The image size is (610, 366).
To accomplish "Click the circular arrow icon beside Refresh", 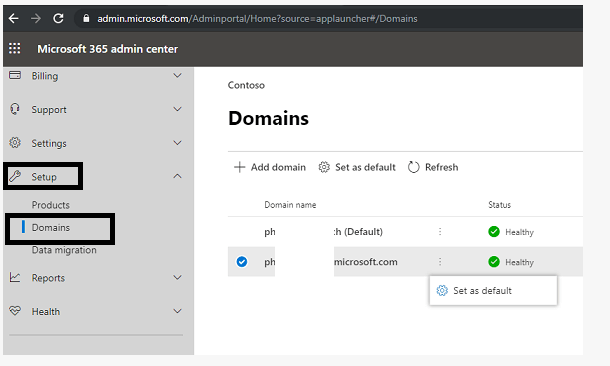I will coord(414,167).
